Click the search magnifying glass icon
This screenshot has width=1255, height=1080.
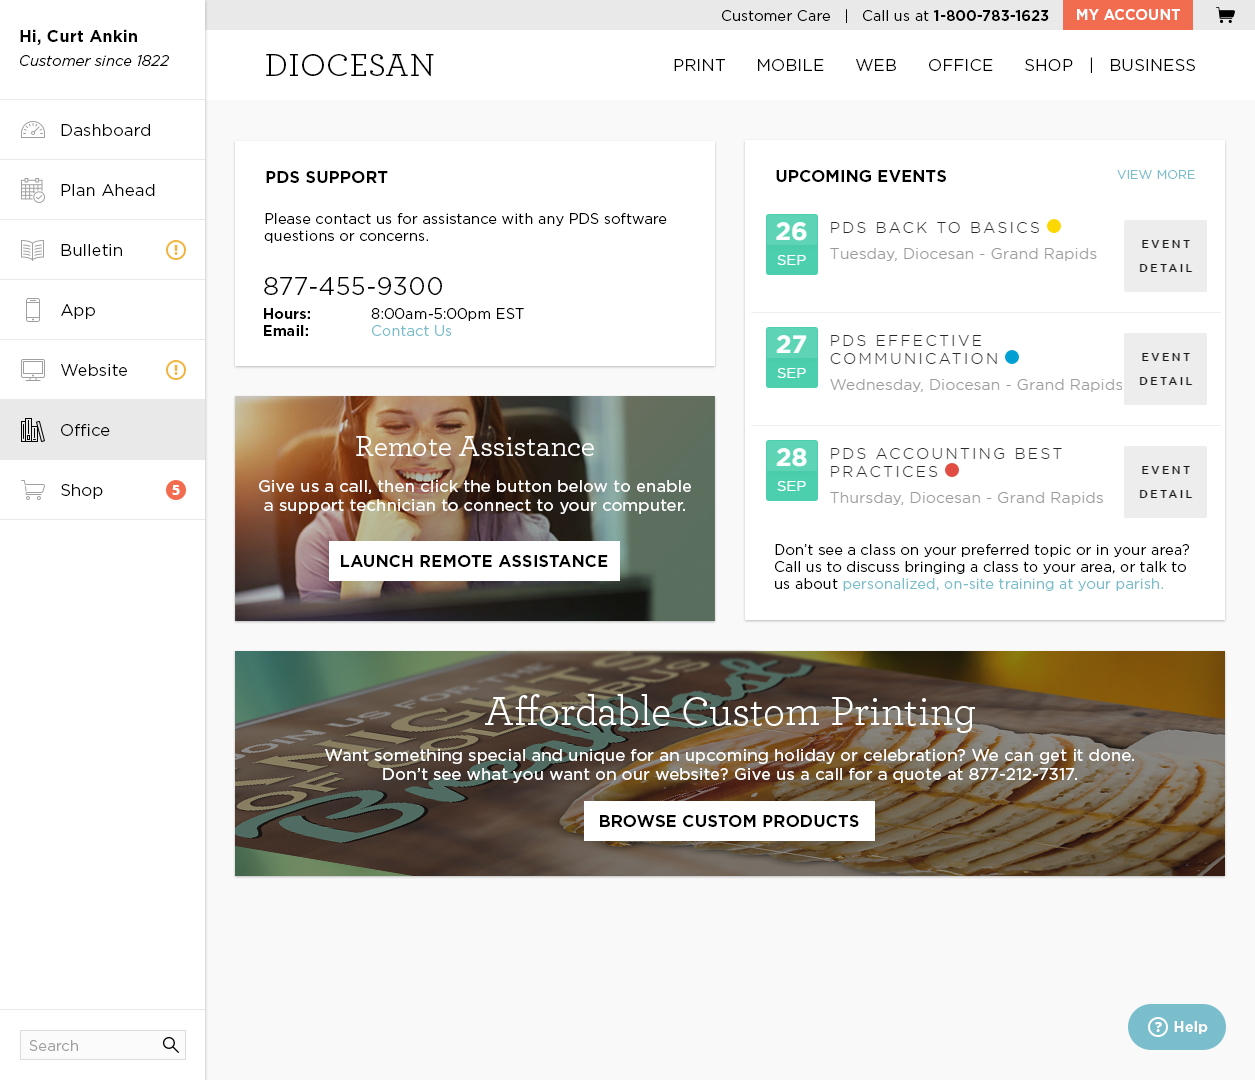171,1045
